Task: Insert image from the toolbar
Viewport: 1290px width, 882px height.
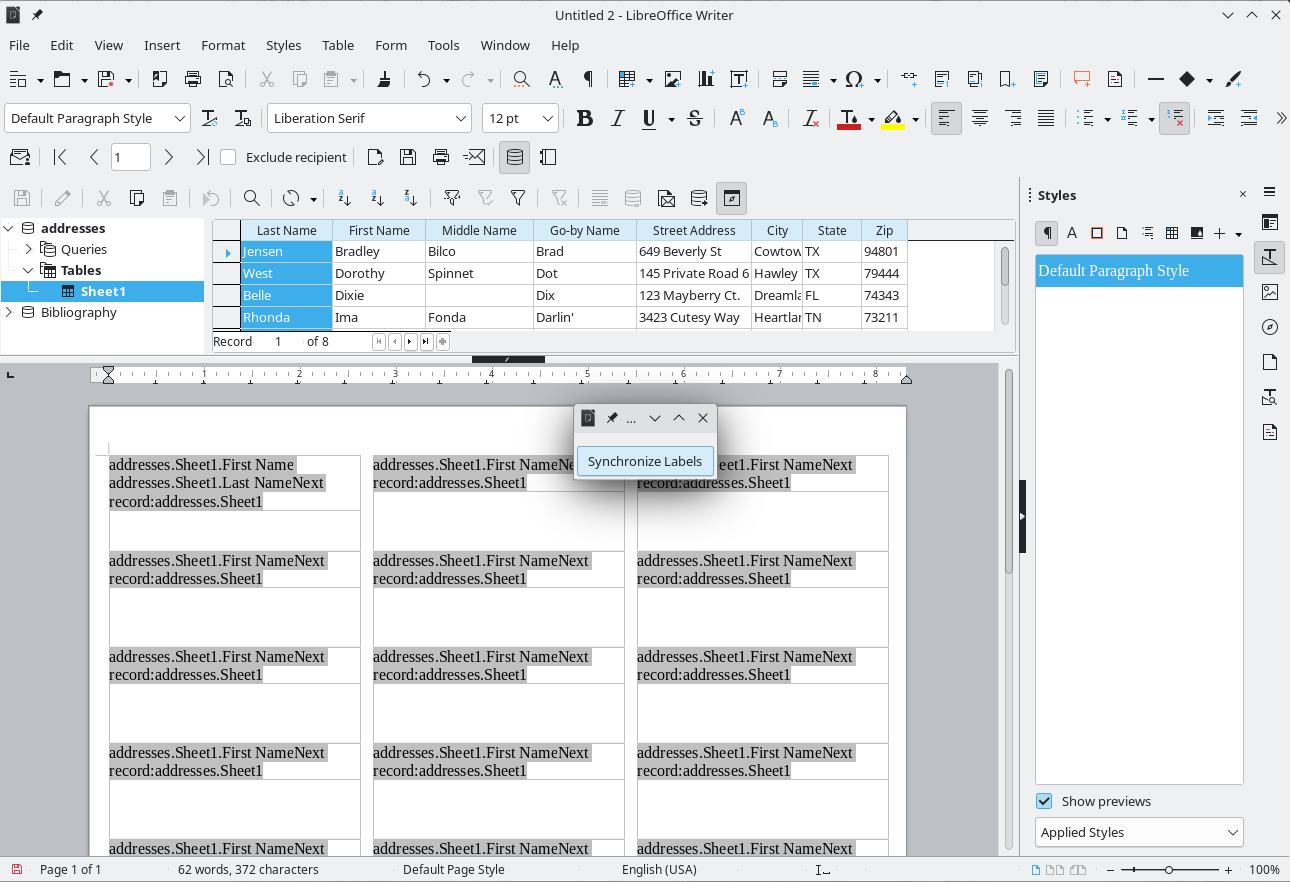Action: pyautogui.click(x=673, y=80)
